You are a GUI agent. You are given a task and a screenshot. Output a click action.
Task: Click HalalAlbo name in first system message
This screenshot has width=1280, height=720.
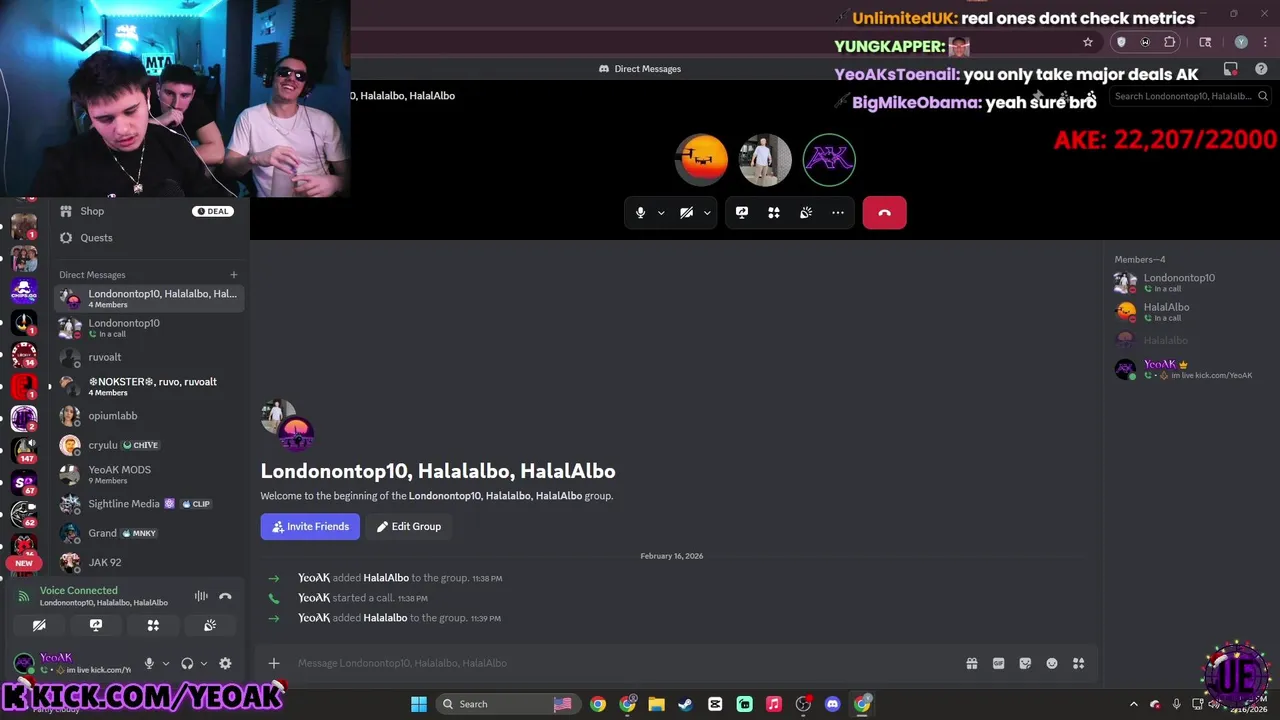click(x=386, y=578)
